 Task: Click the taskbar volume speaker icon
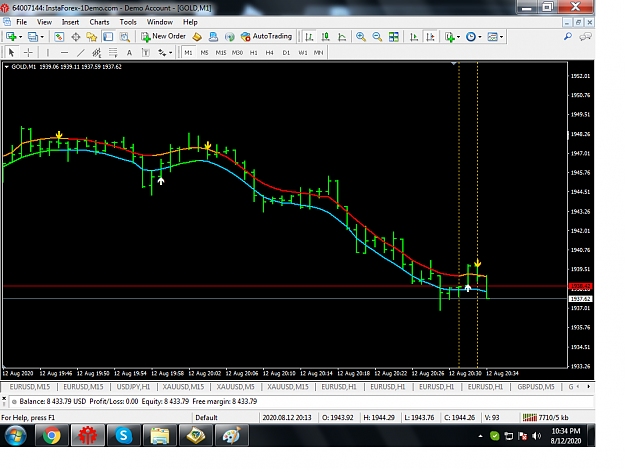(537, 436)
